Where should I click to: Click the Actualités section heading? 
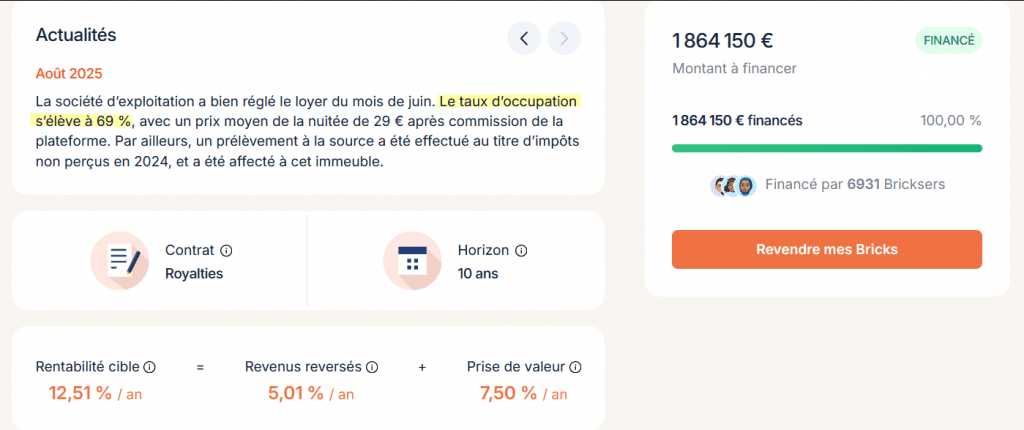76,35
